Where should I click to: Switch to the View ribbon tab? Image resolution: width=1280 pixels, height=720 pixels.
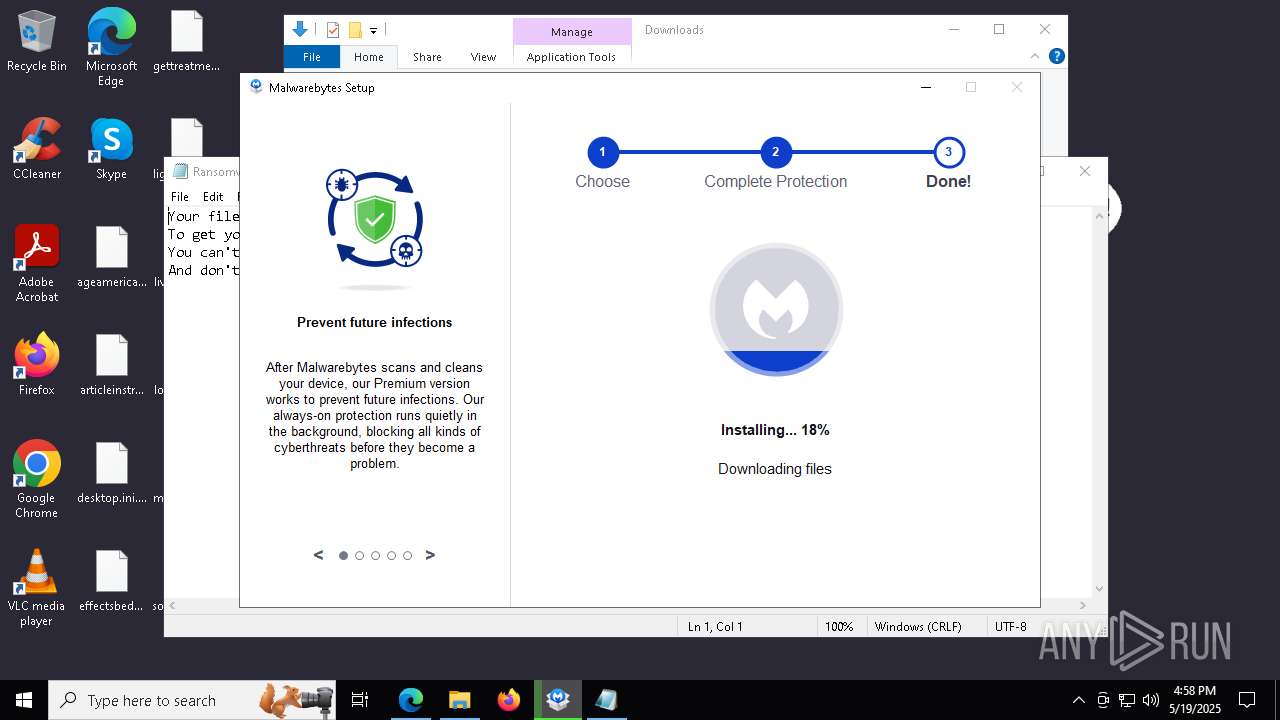pyautogui.click(x=483, y=57)
